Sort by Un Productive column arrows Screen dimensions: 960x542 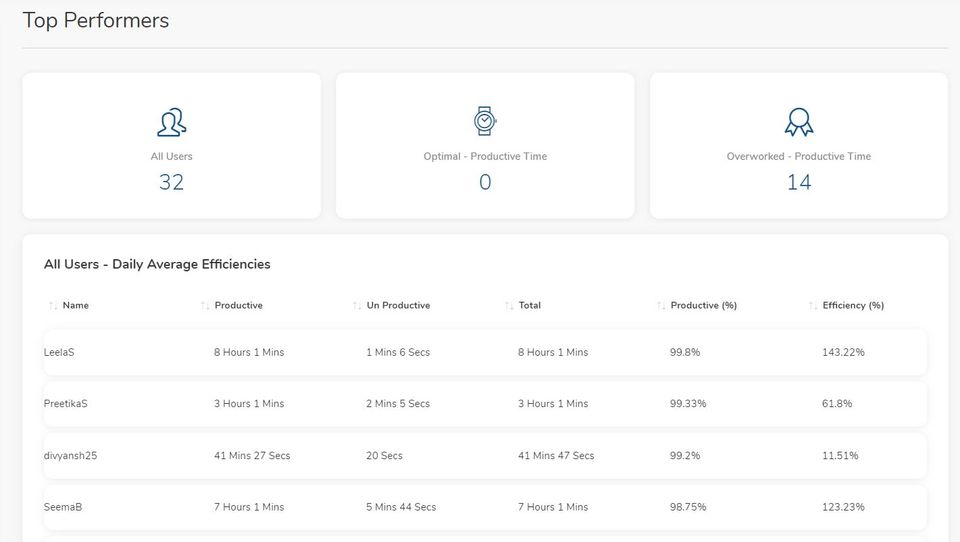click(x=357, y=305)
